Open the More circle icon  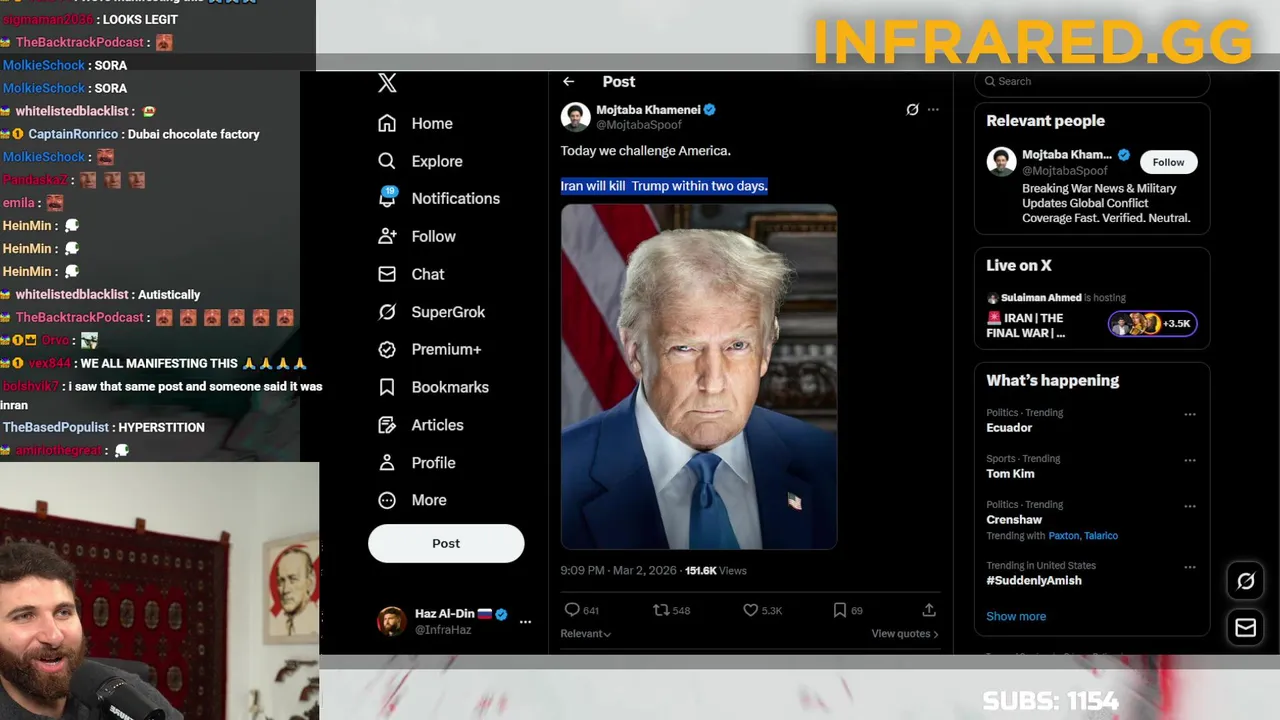click(x=387, y=500)
